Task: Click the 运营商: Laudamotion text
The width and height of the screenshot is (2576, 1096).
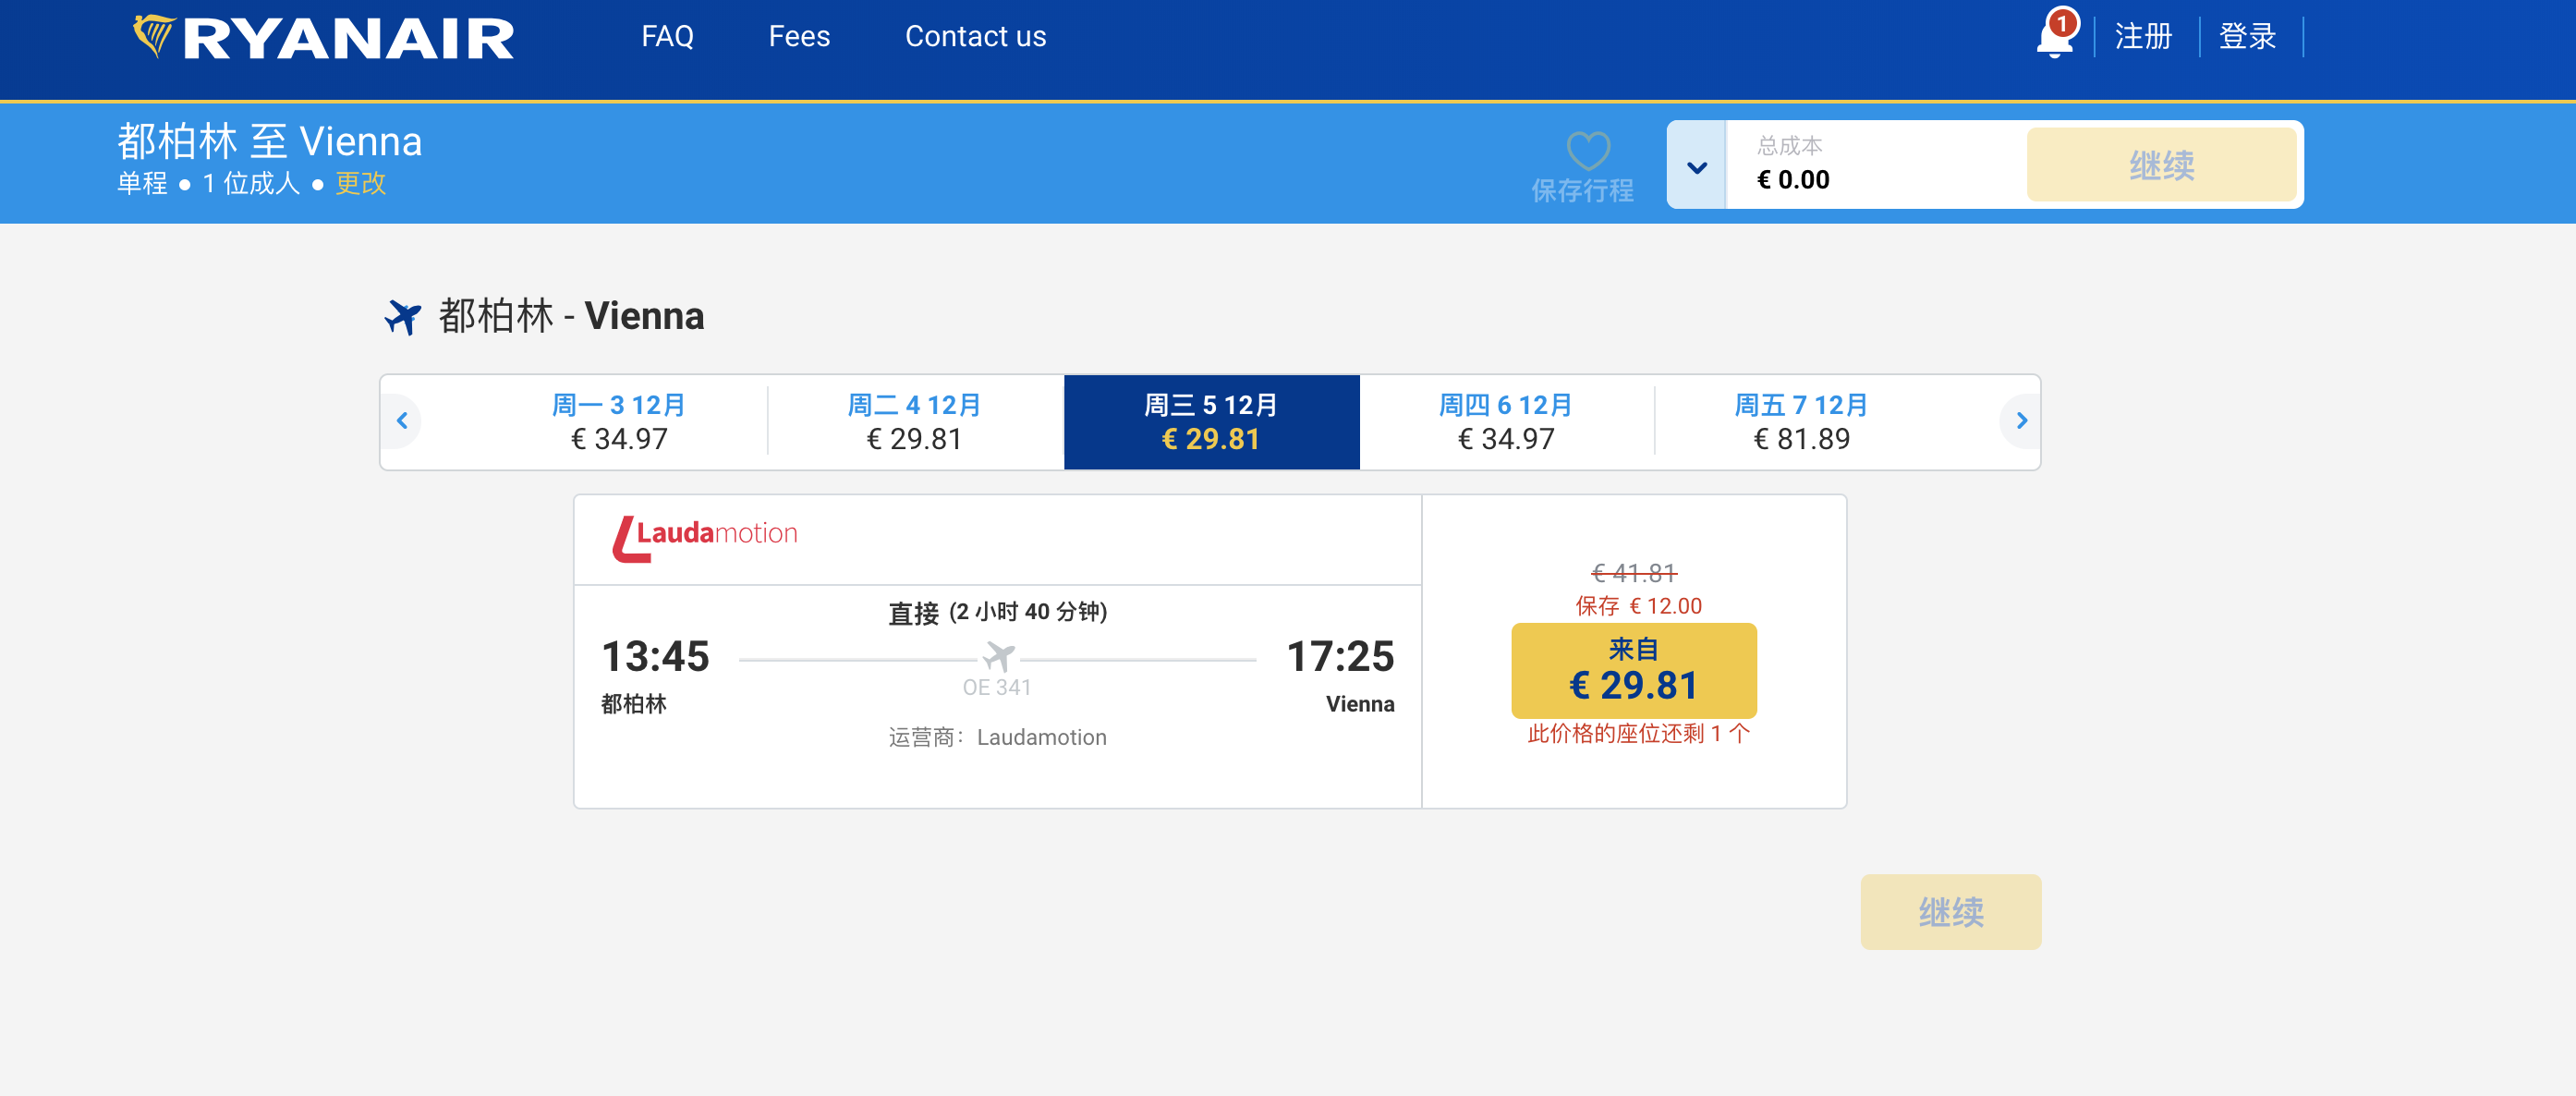Action: coord(997,738)
